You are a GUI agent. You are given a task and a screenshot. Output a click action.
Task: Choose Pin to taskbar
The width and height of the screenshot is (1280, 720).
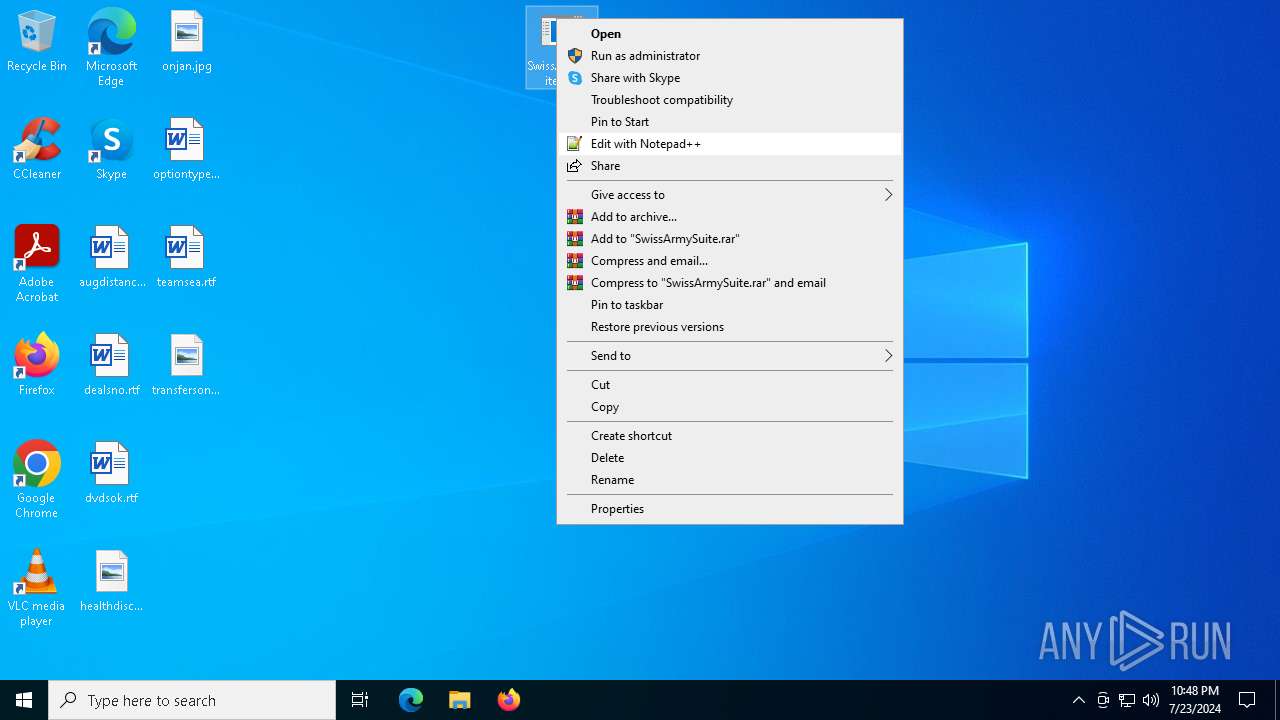[x=730, y=305]
